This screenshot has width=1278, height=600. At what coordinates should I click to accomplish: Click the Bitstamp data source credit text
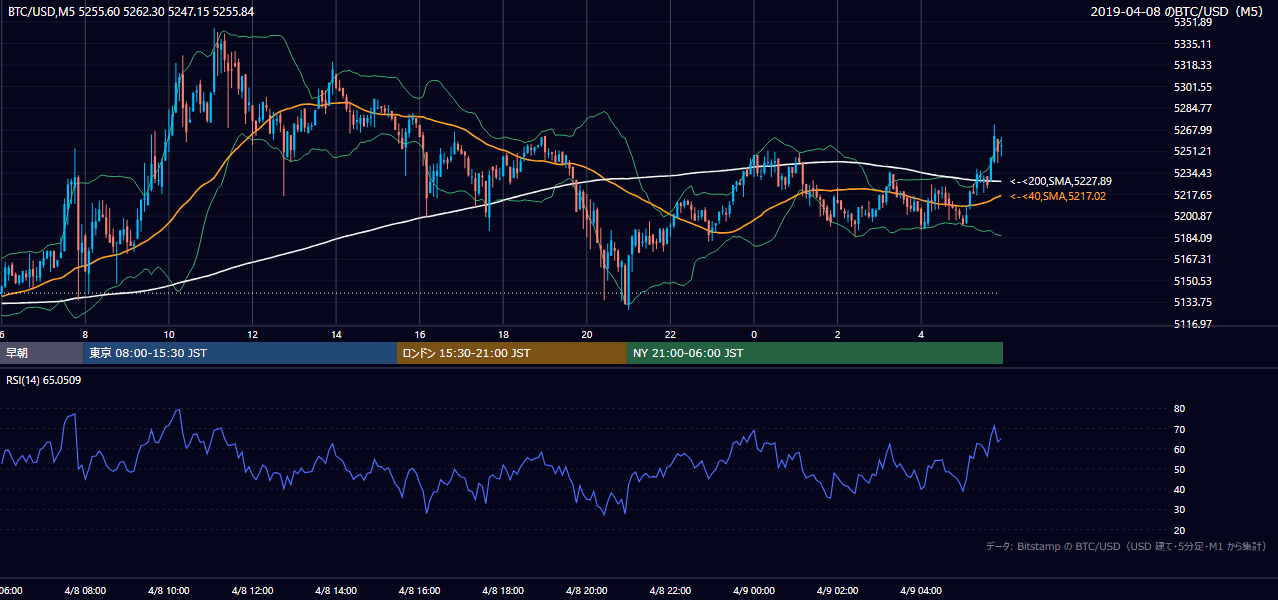click(x=1126, y=547)
